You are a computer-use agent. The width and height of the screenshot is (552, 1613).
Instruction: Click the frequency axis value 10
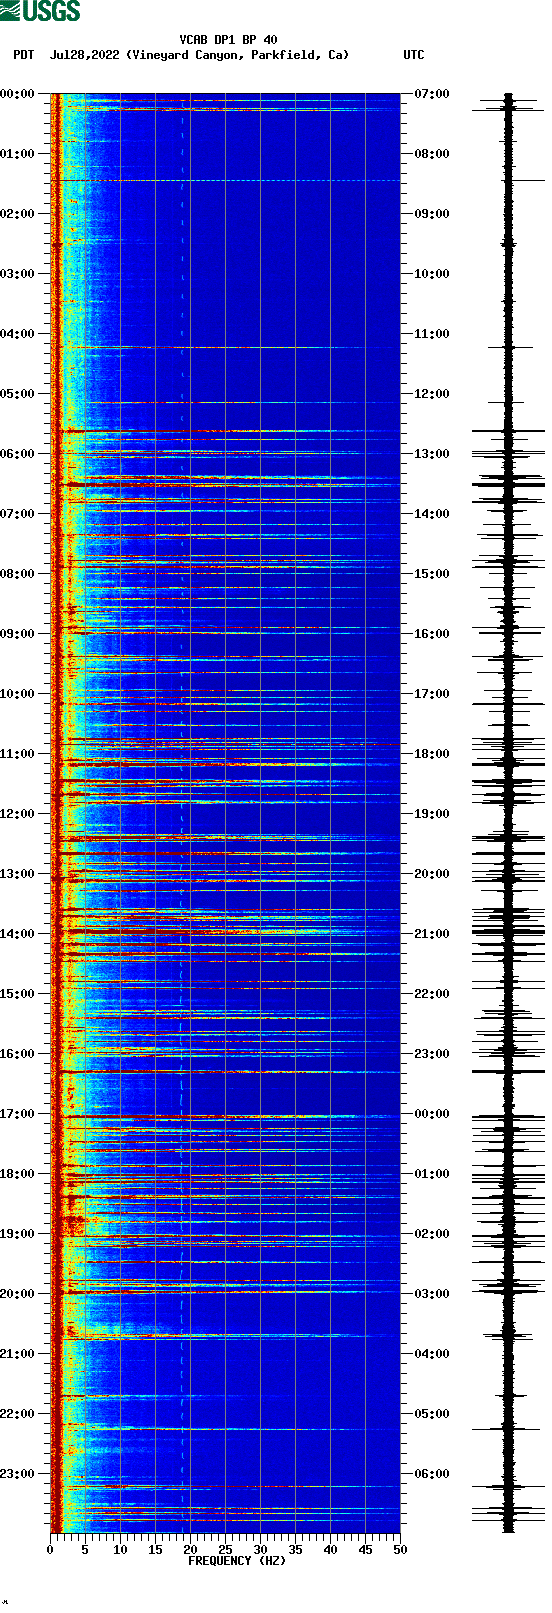pos(120,1550)
